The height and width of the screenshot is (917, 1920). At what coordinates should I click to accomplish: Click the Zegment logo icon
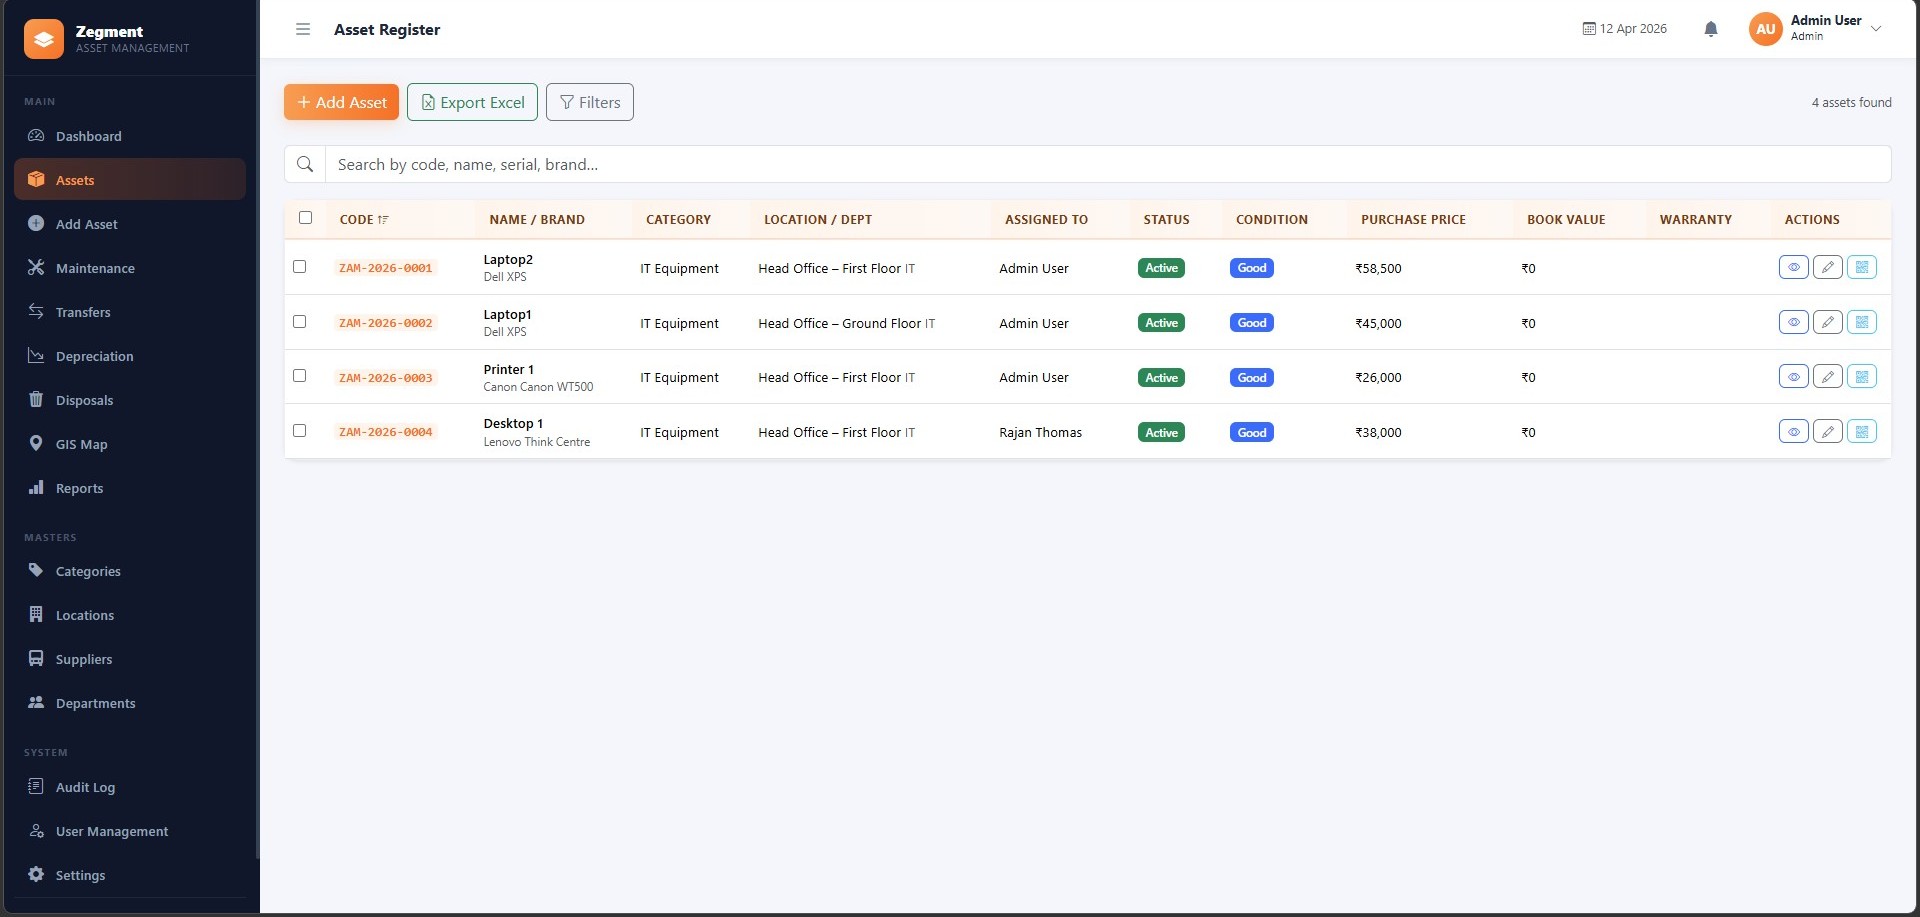(x=43, y=39)
